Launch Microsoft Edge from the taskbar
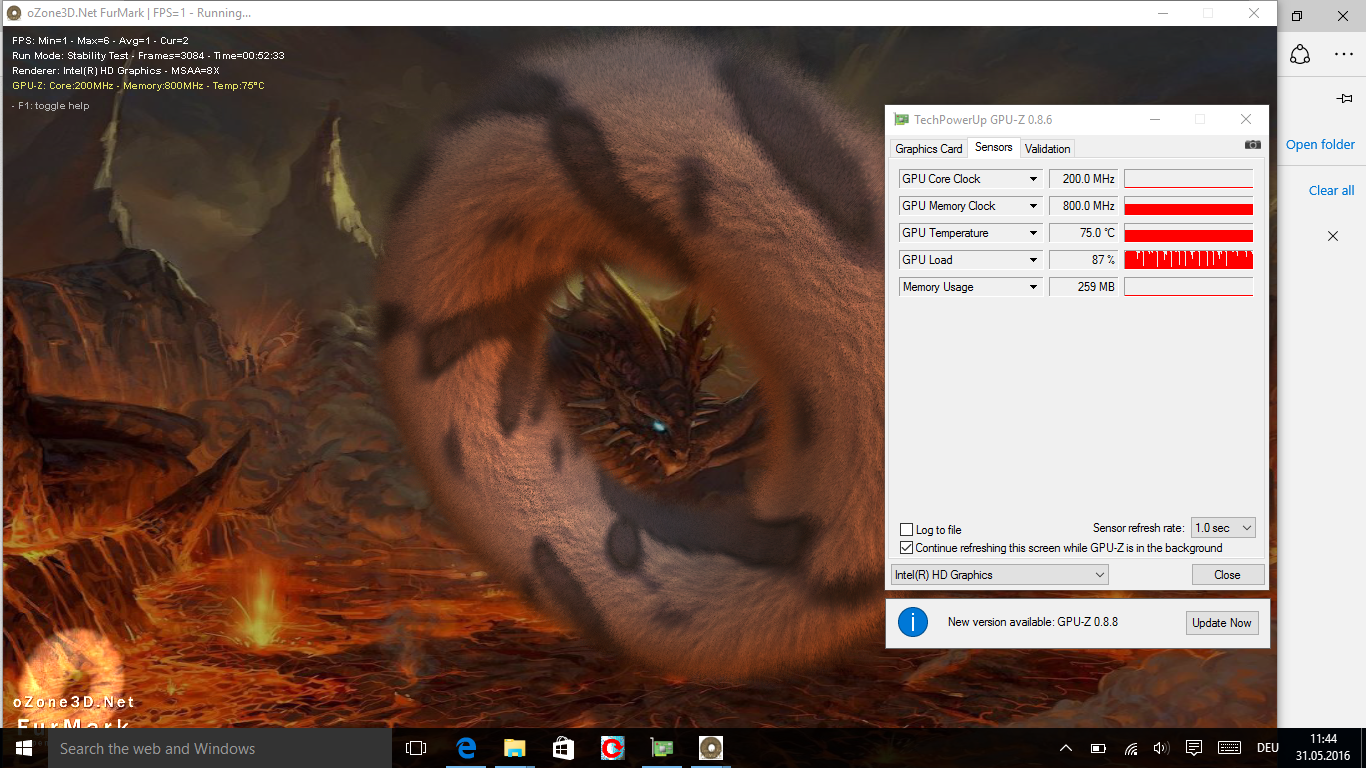The width and height of the screenshot is (1366, 768). 465,748
